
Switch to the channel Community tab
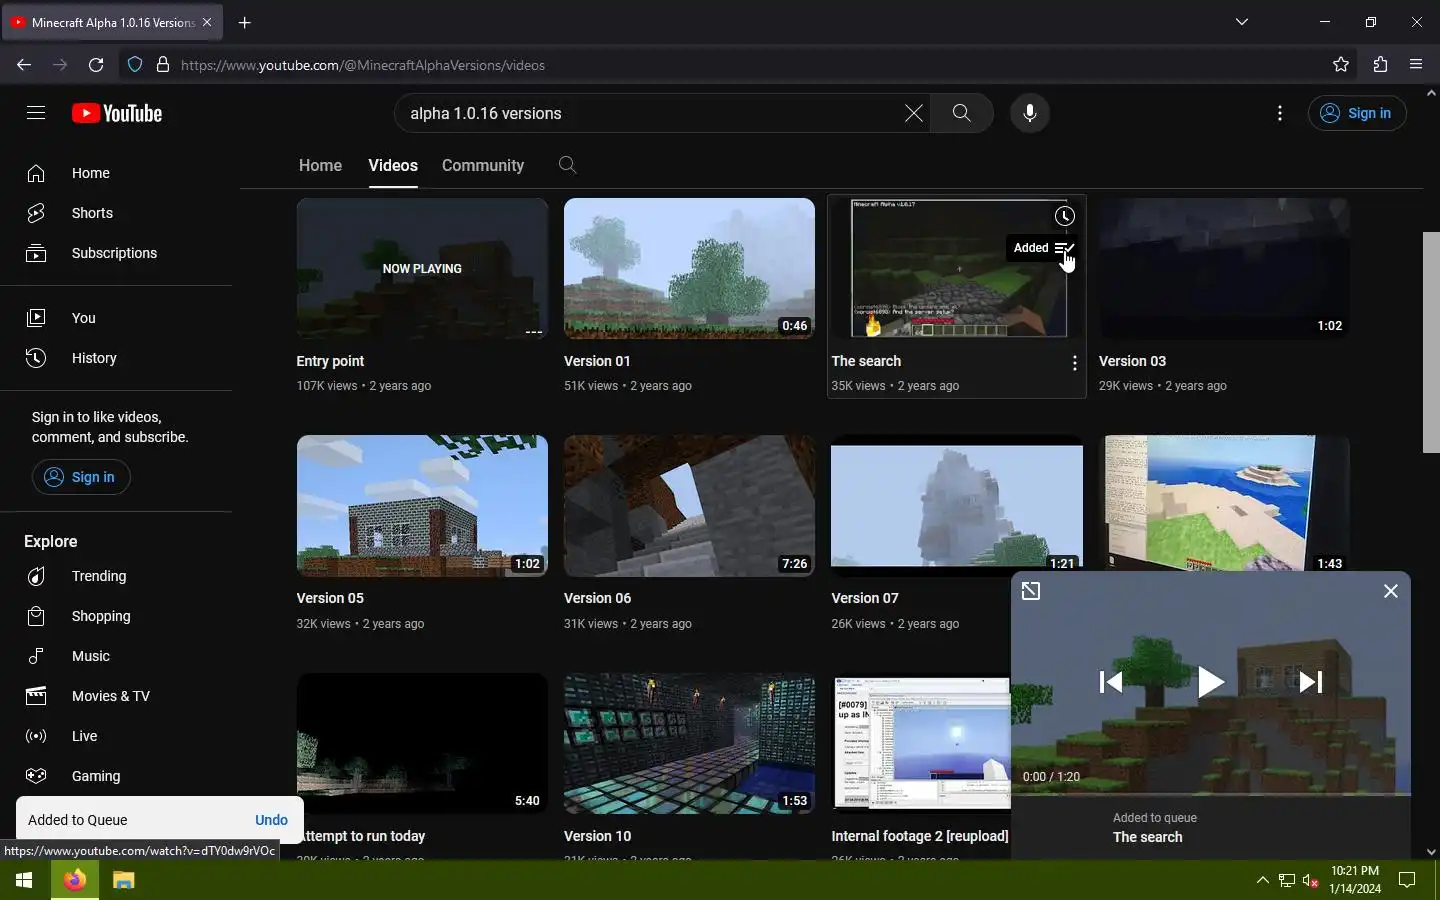click(483, 165)
